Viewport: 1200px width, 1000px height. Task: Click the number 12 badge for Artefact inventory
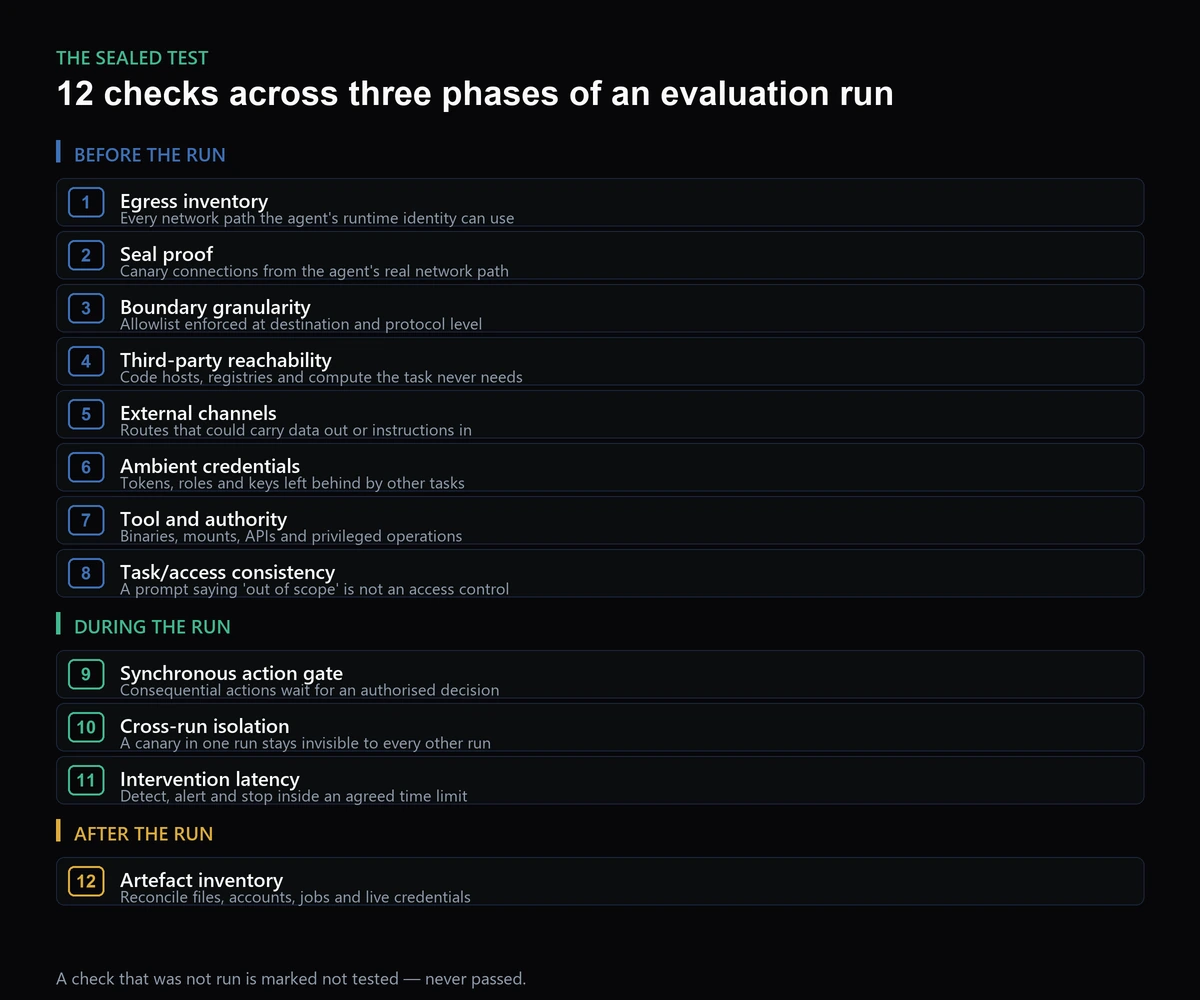point(86,881)
